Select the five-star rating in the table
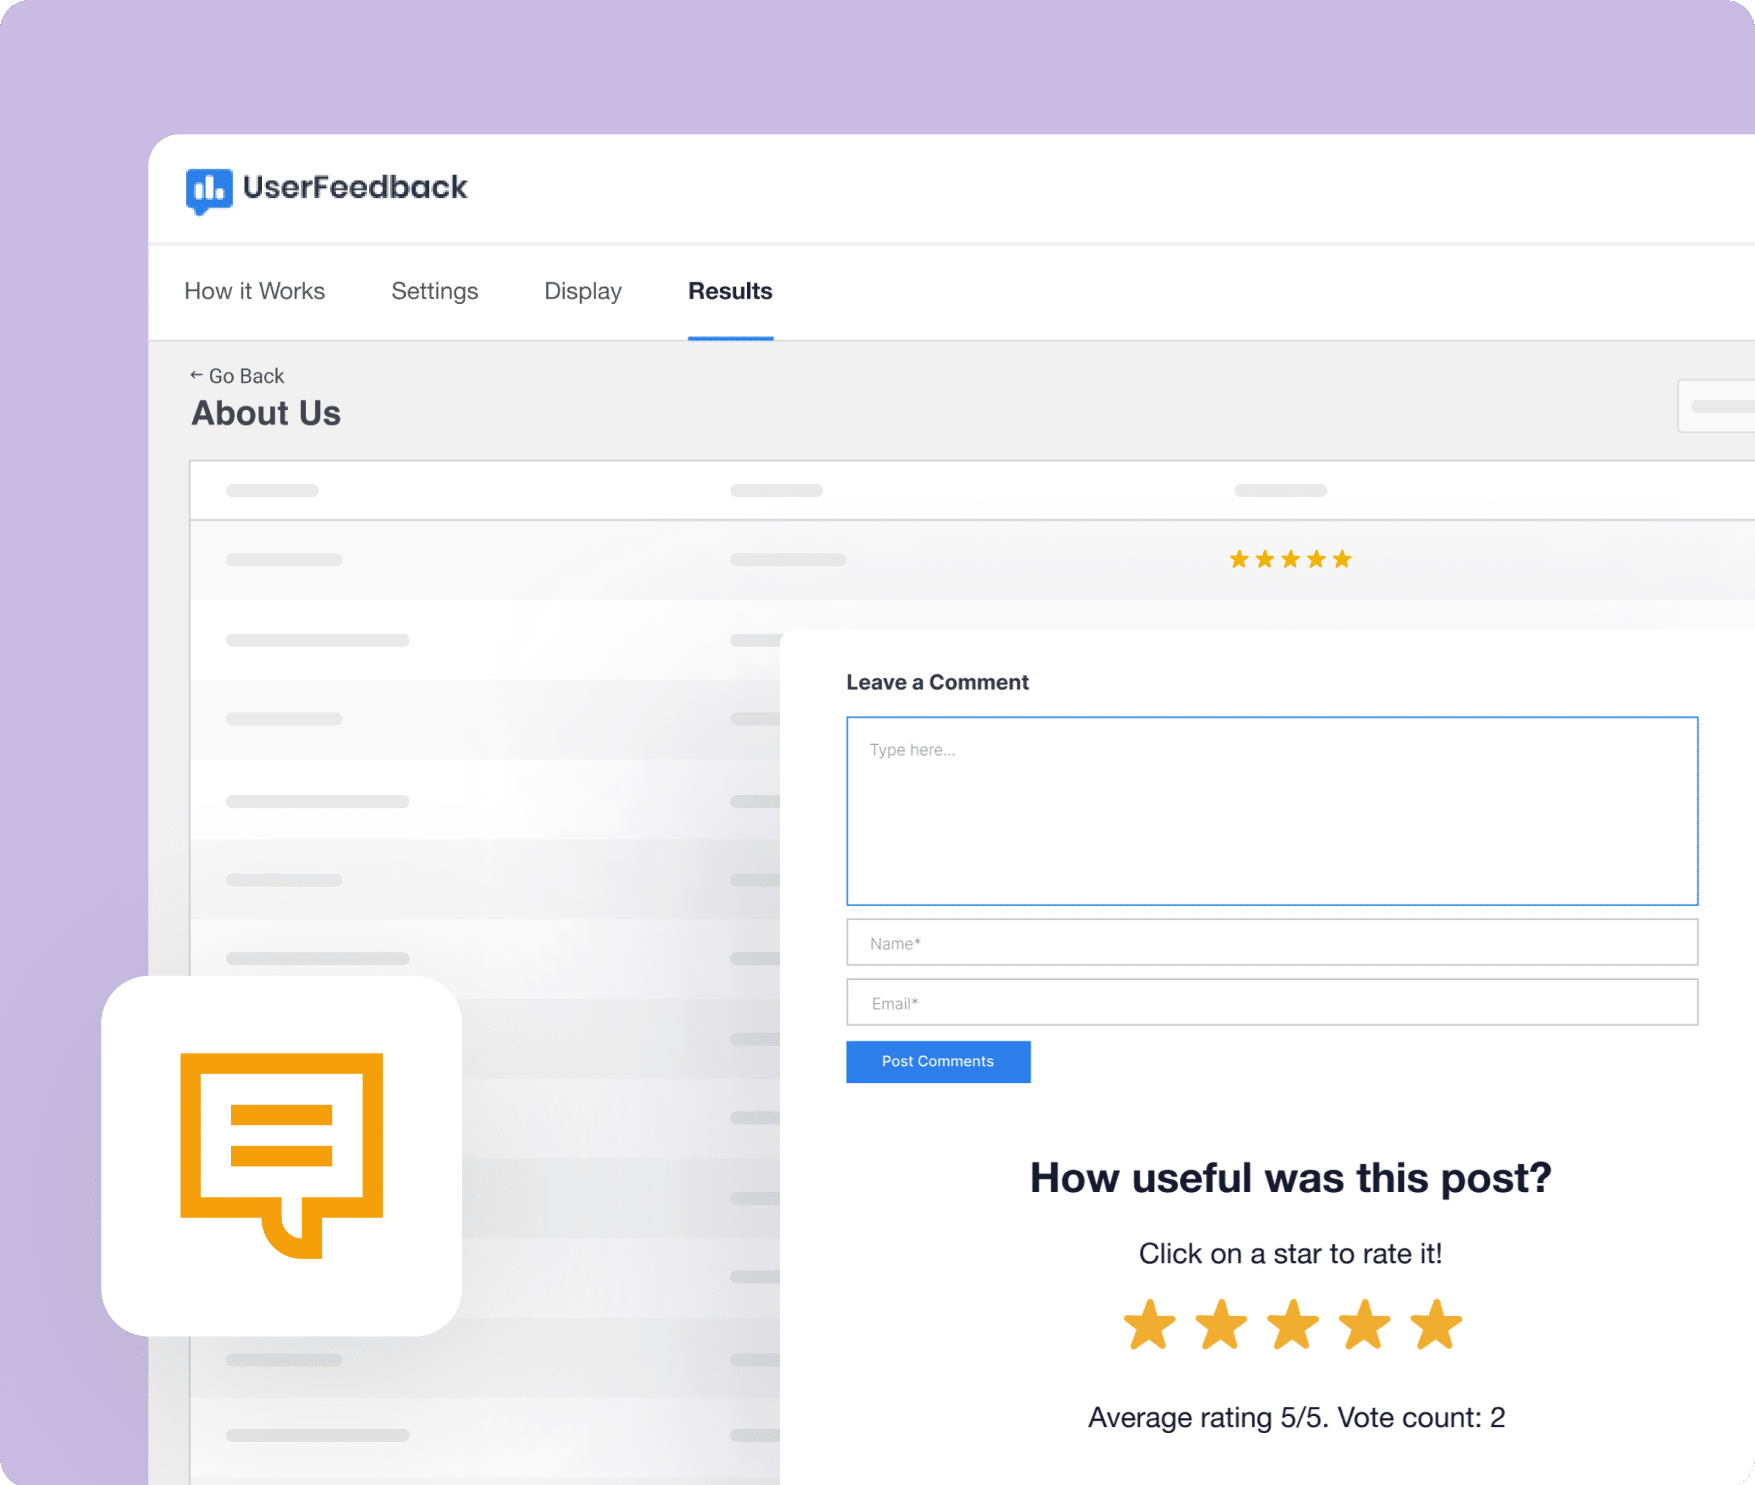The height and width of the screenshot is (1485, 1755). point(1290,558)
